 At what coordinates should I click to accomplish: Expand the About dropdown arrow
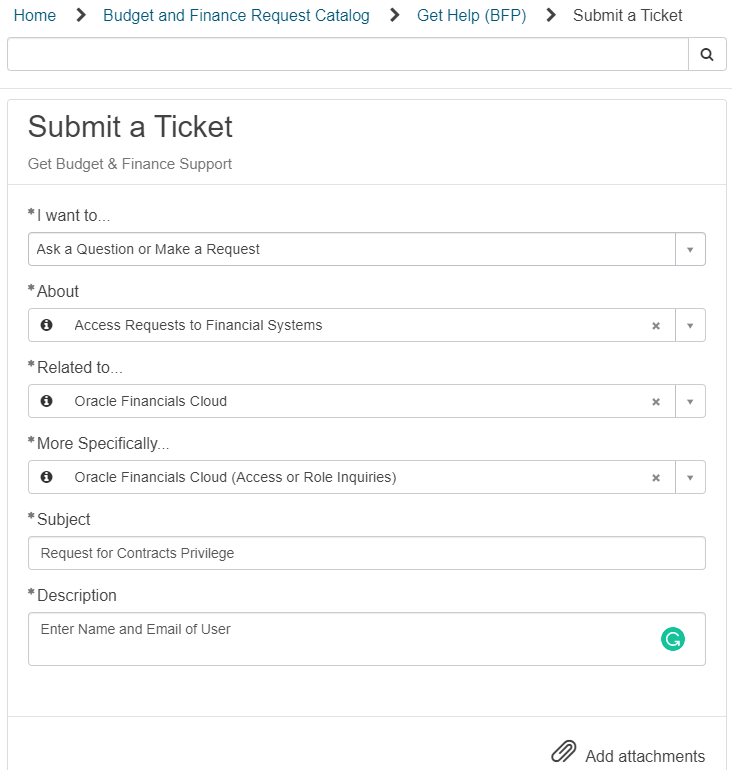(x=690, y=326)
